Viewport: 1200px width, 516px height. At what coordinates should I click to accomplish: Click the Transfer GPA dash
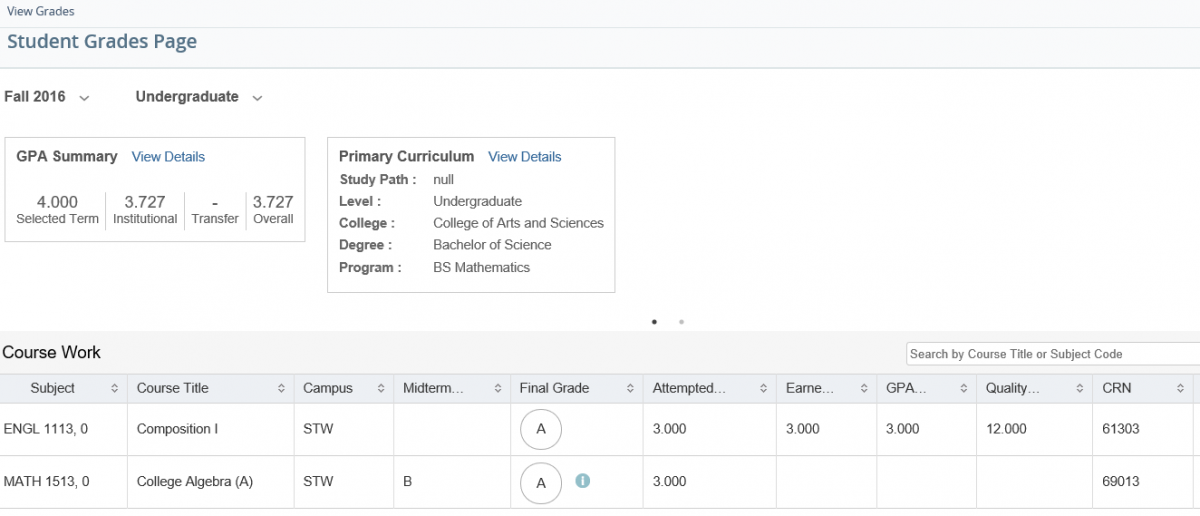215,202
